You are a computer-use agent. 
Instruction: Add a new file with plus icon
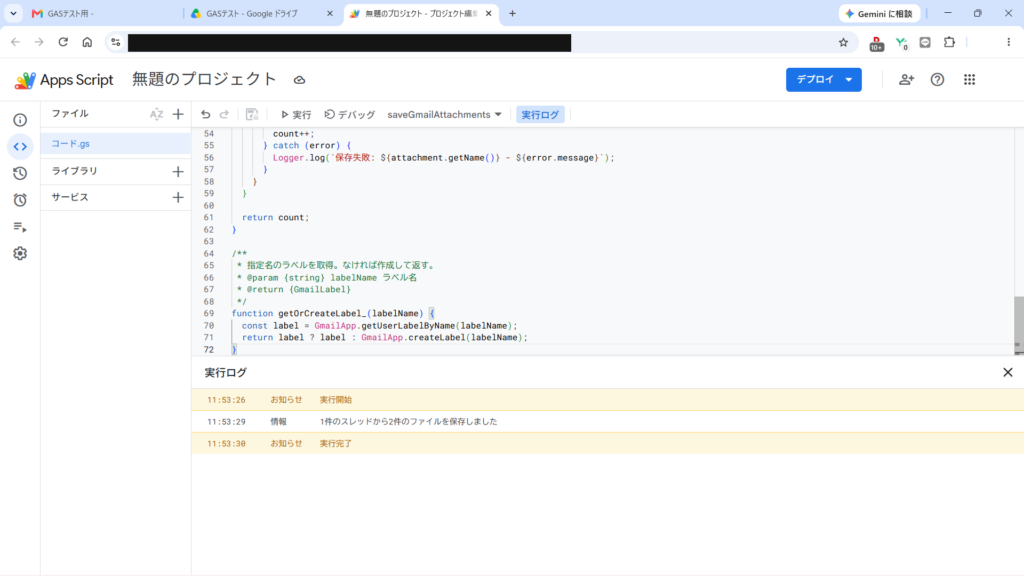pos(178,114)
